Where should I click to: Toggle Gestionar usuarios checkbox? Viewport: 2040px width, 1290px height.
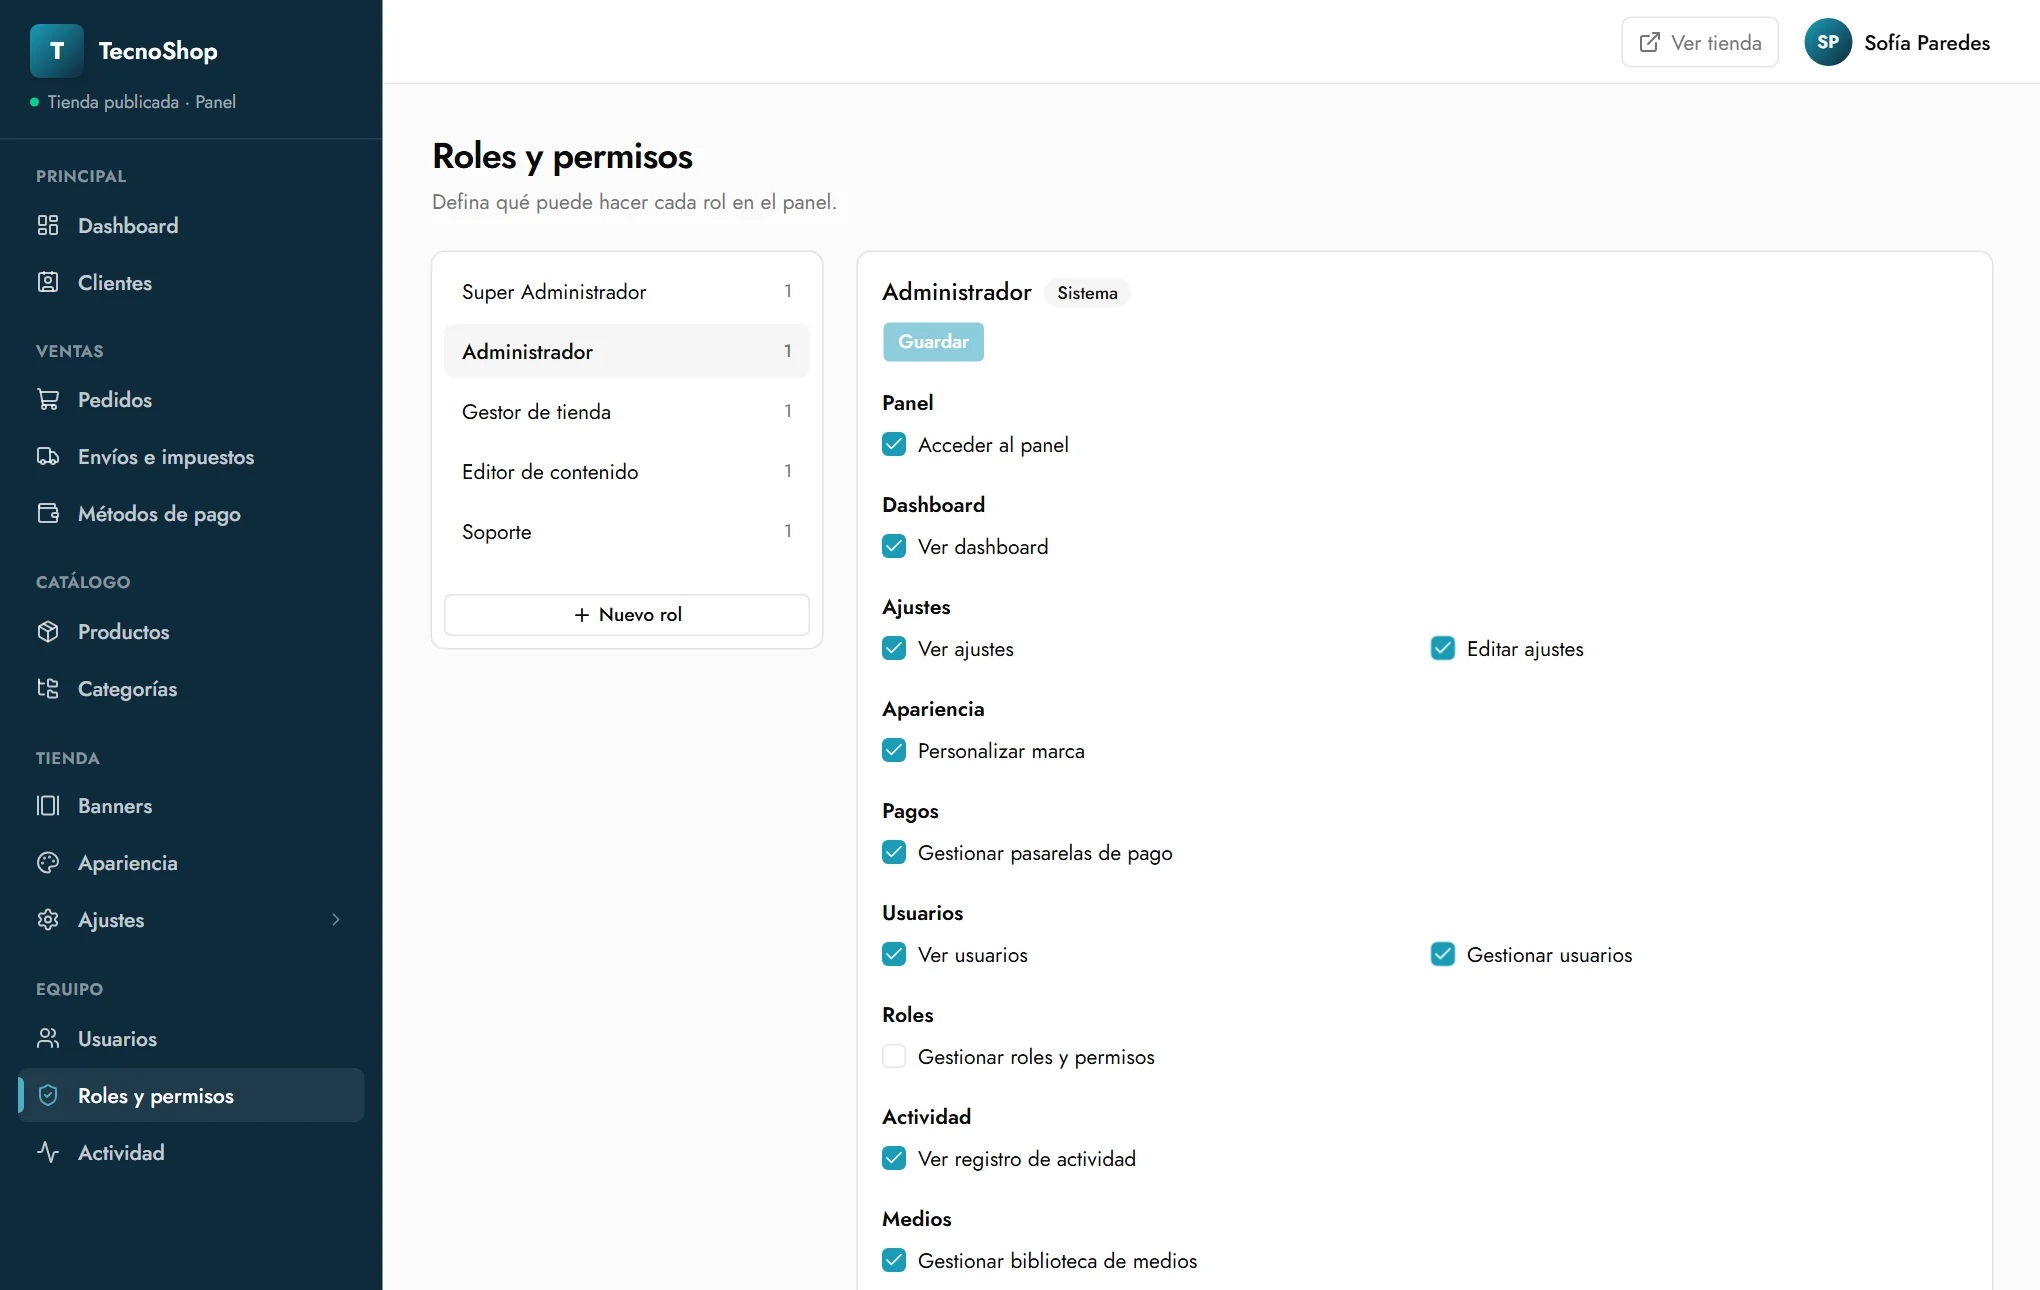[x=1443, y=954]
